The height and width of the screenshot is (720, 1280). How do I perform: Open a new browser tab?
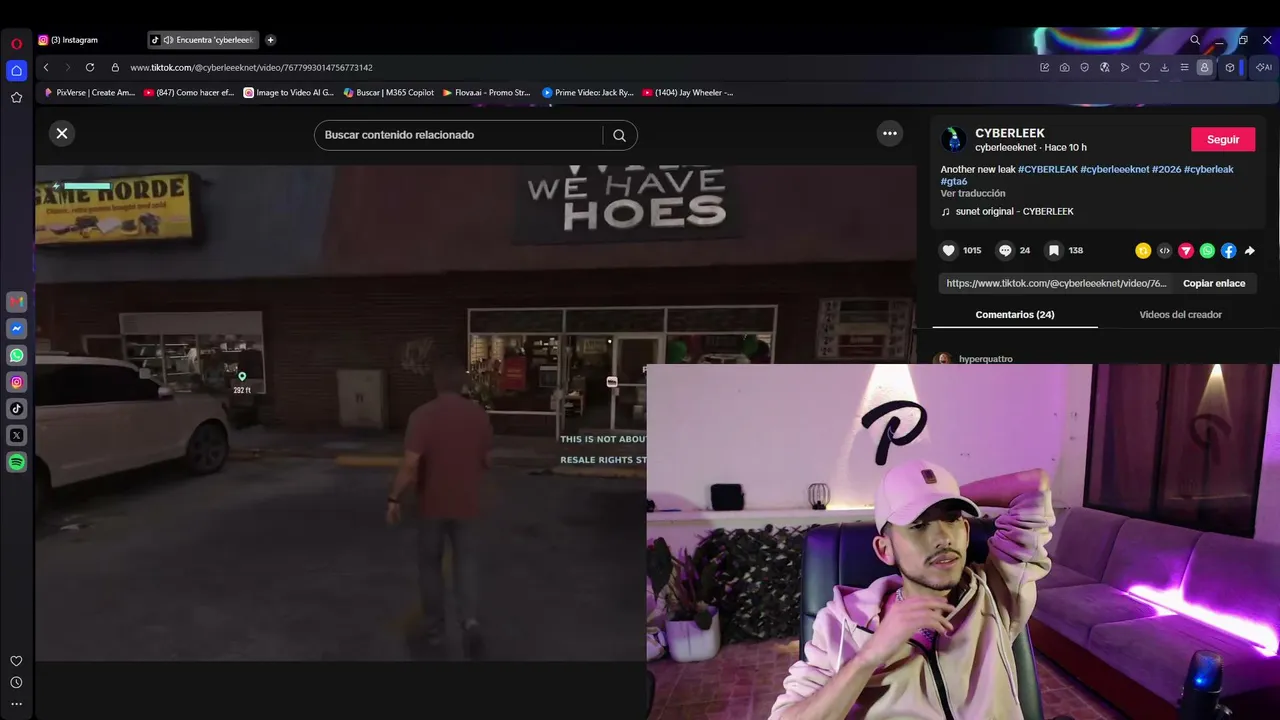coord(270,40)
